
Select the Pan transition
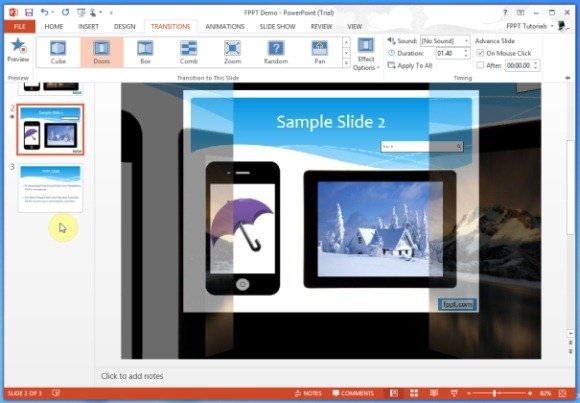[x=320, y=52]
